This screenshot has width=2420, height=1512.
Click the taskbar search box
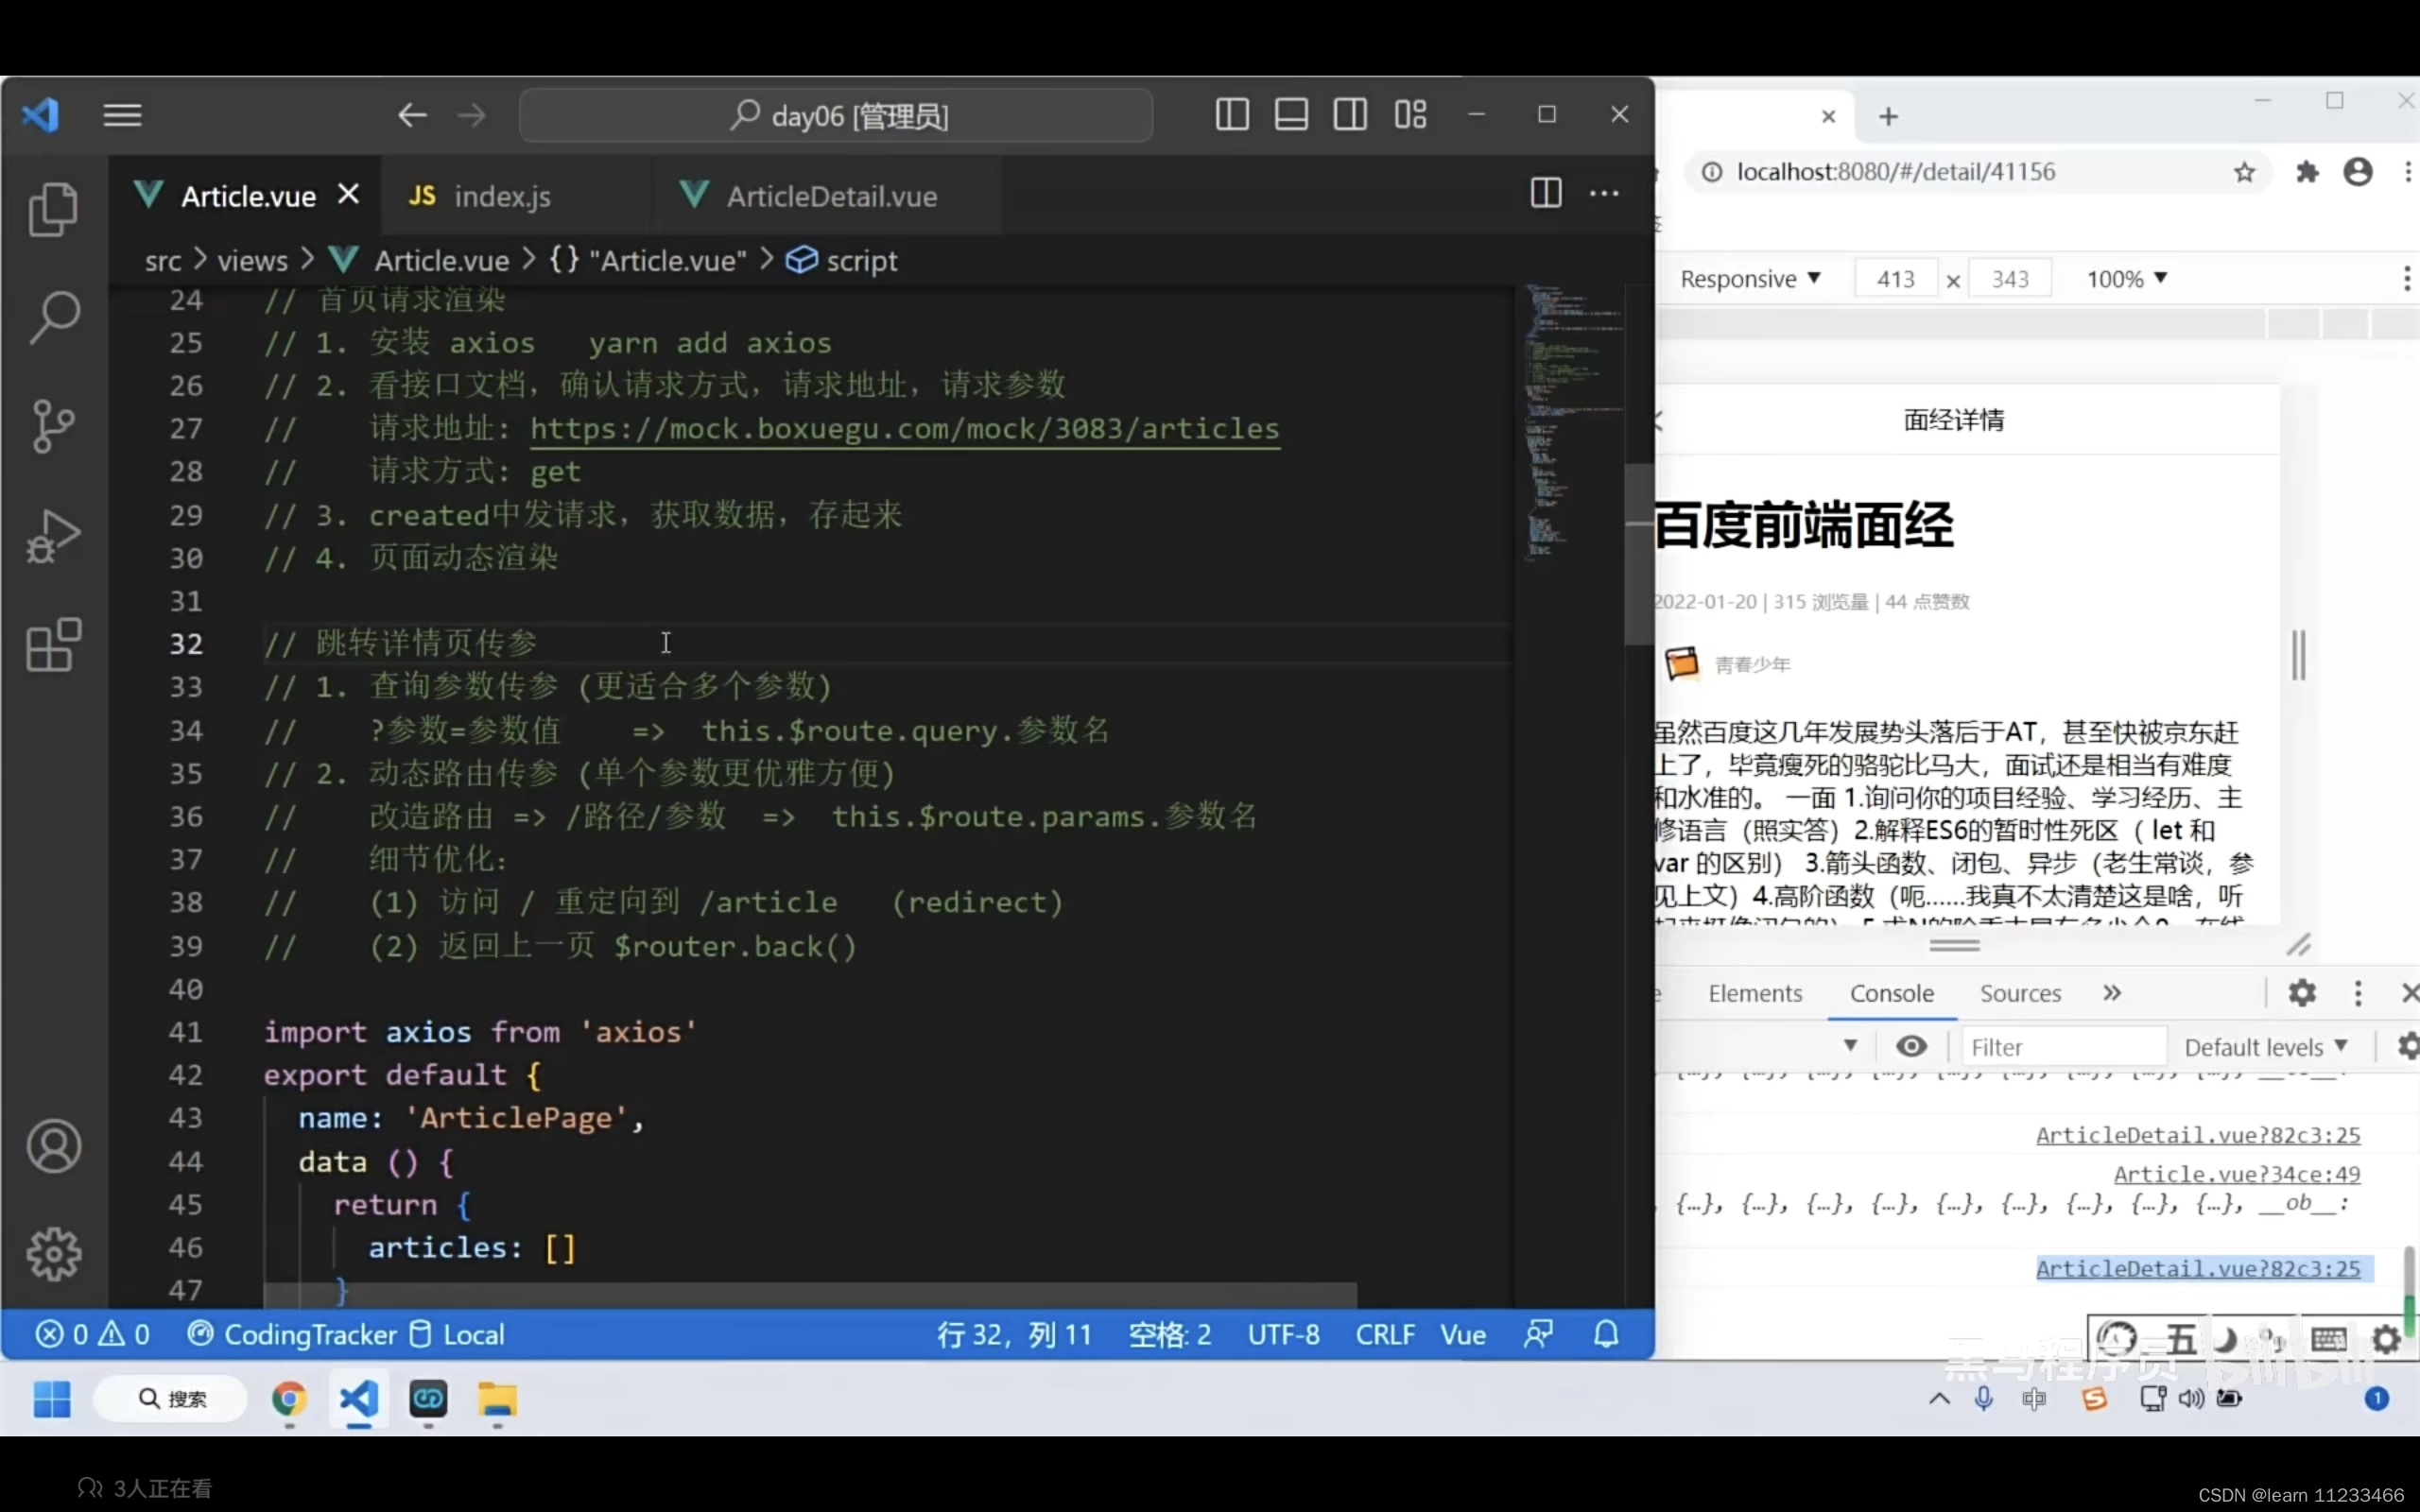coord(171,1398)
